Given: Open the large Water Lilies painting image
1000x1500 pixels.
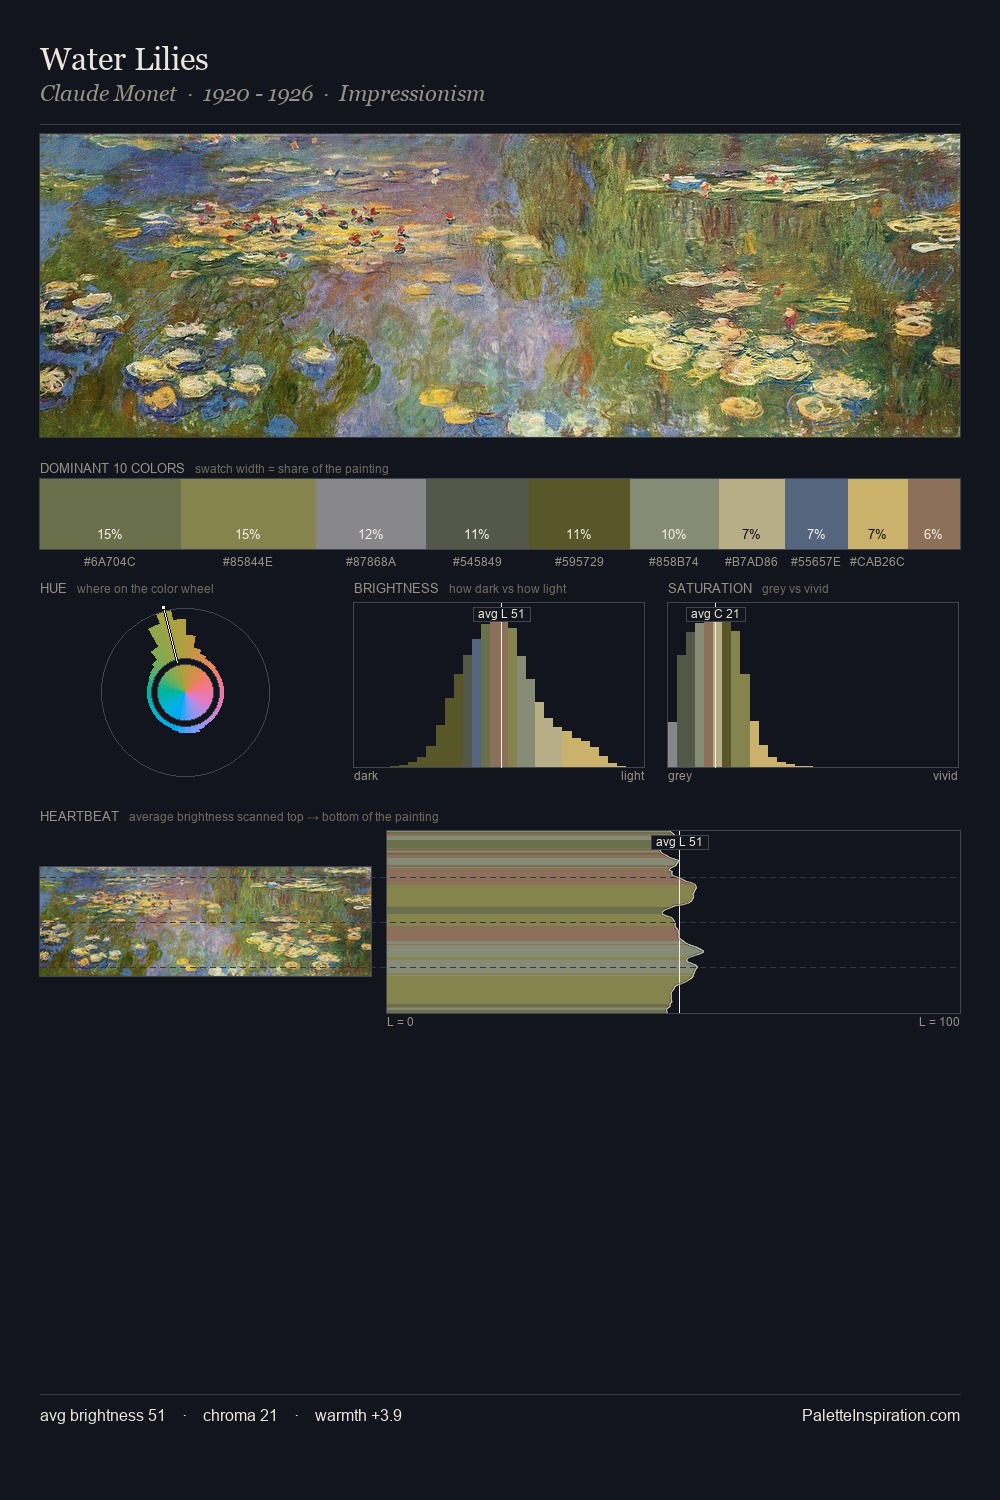Looking at the screenshot, I should click(x=500, y=286).
